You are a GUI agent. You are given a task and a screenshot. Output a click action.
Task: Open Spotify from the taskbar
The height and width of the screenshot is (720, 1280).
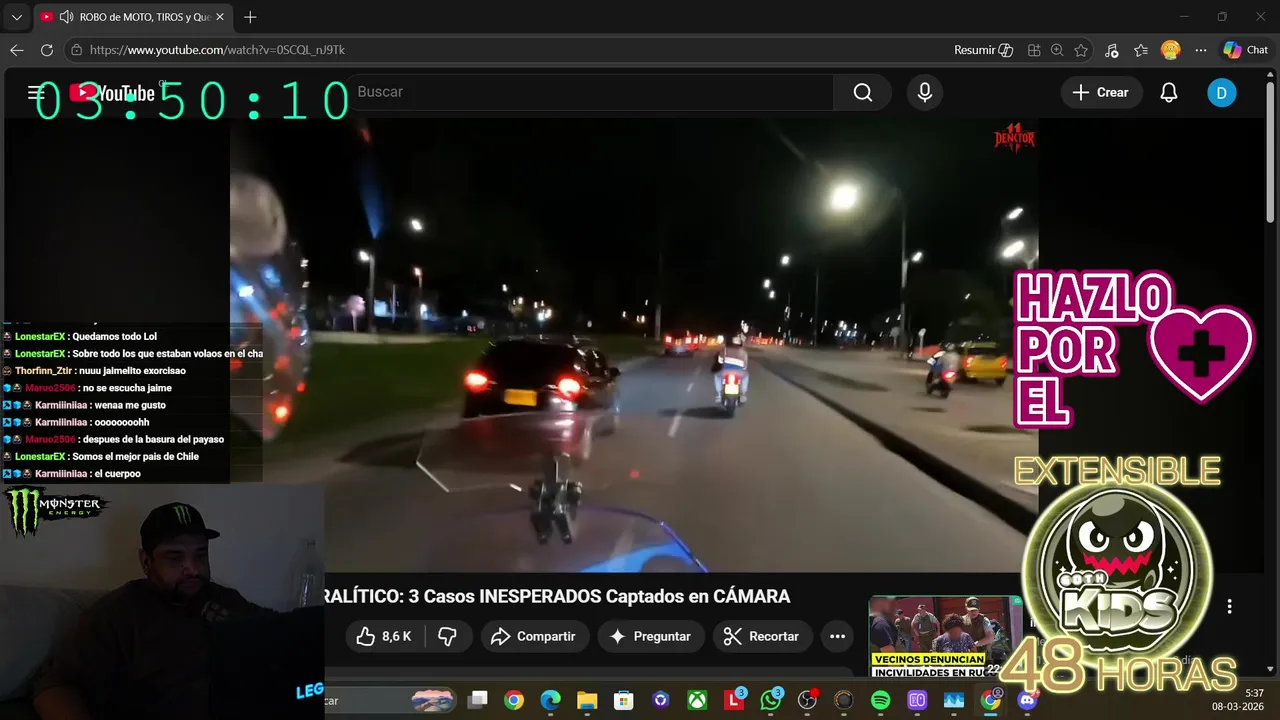(x=880, y=700)
